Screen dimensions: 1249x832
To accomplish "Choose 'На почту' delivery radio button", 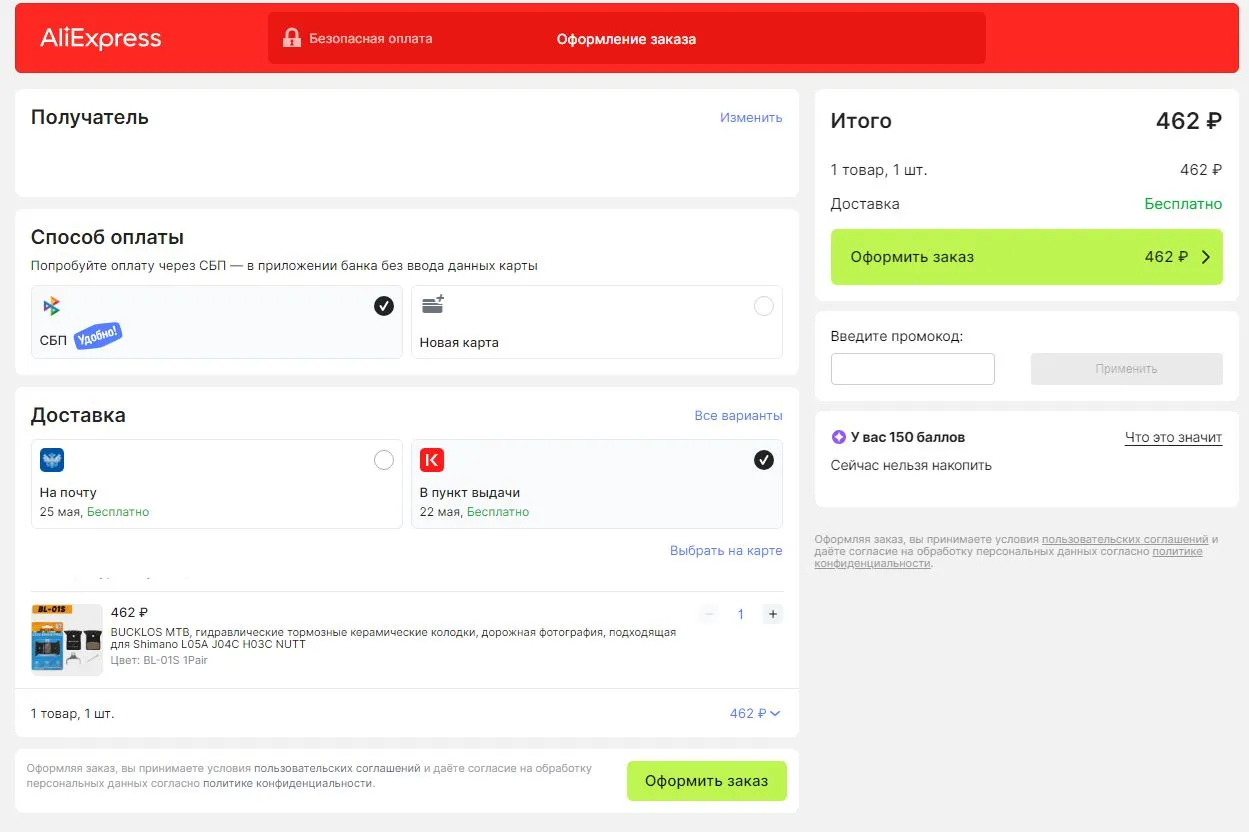I will 384,460.
